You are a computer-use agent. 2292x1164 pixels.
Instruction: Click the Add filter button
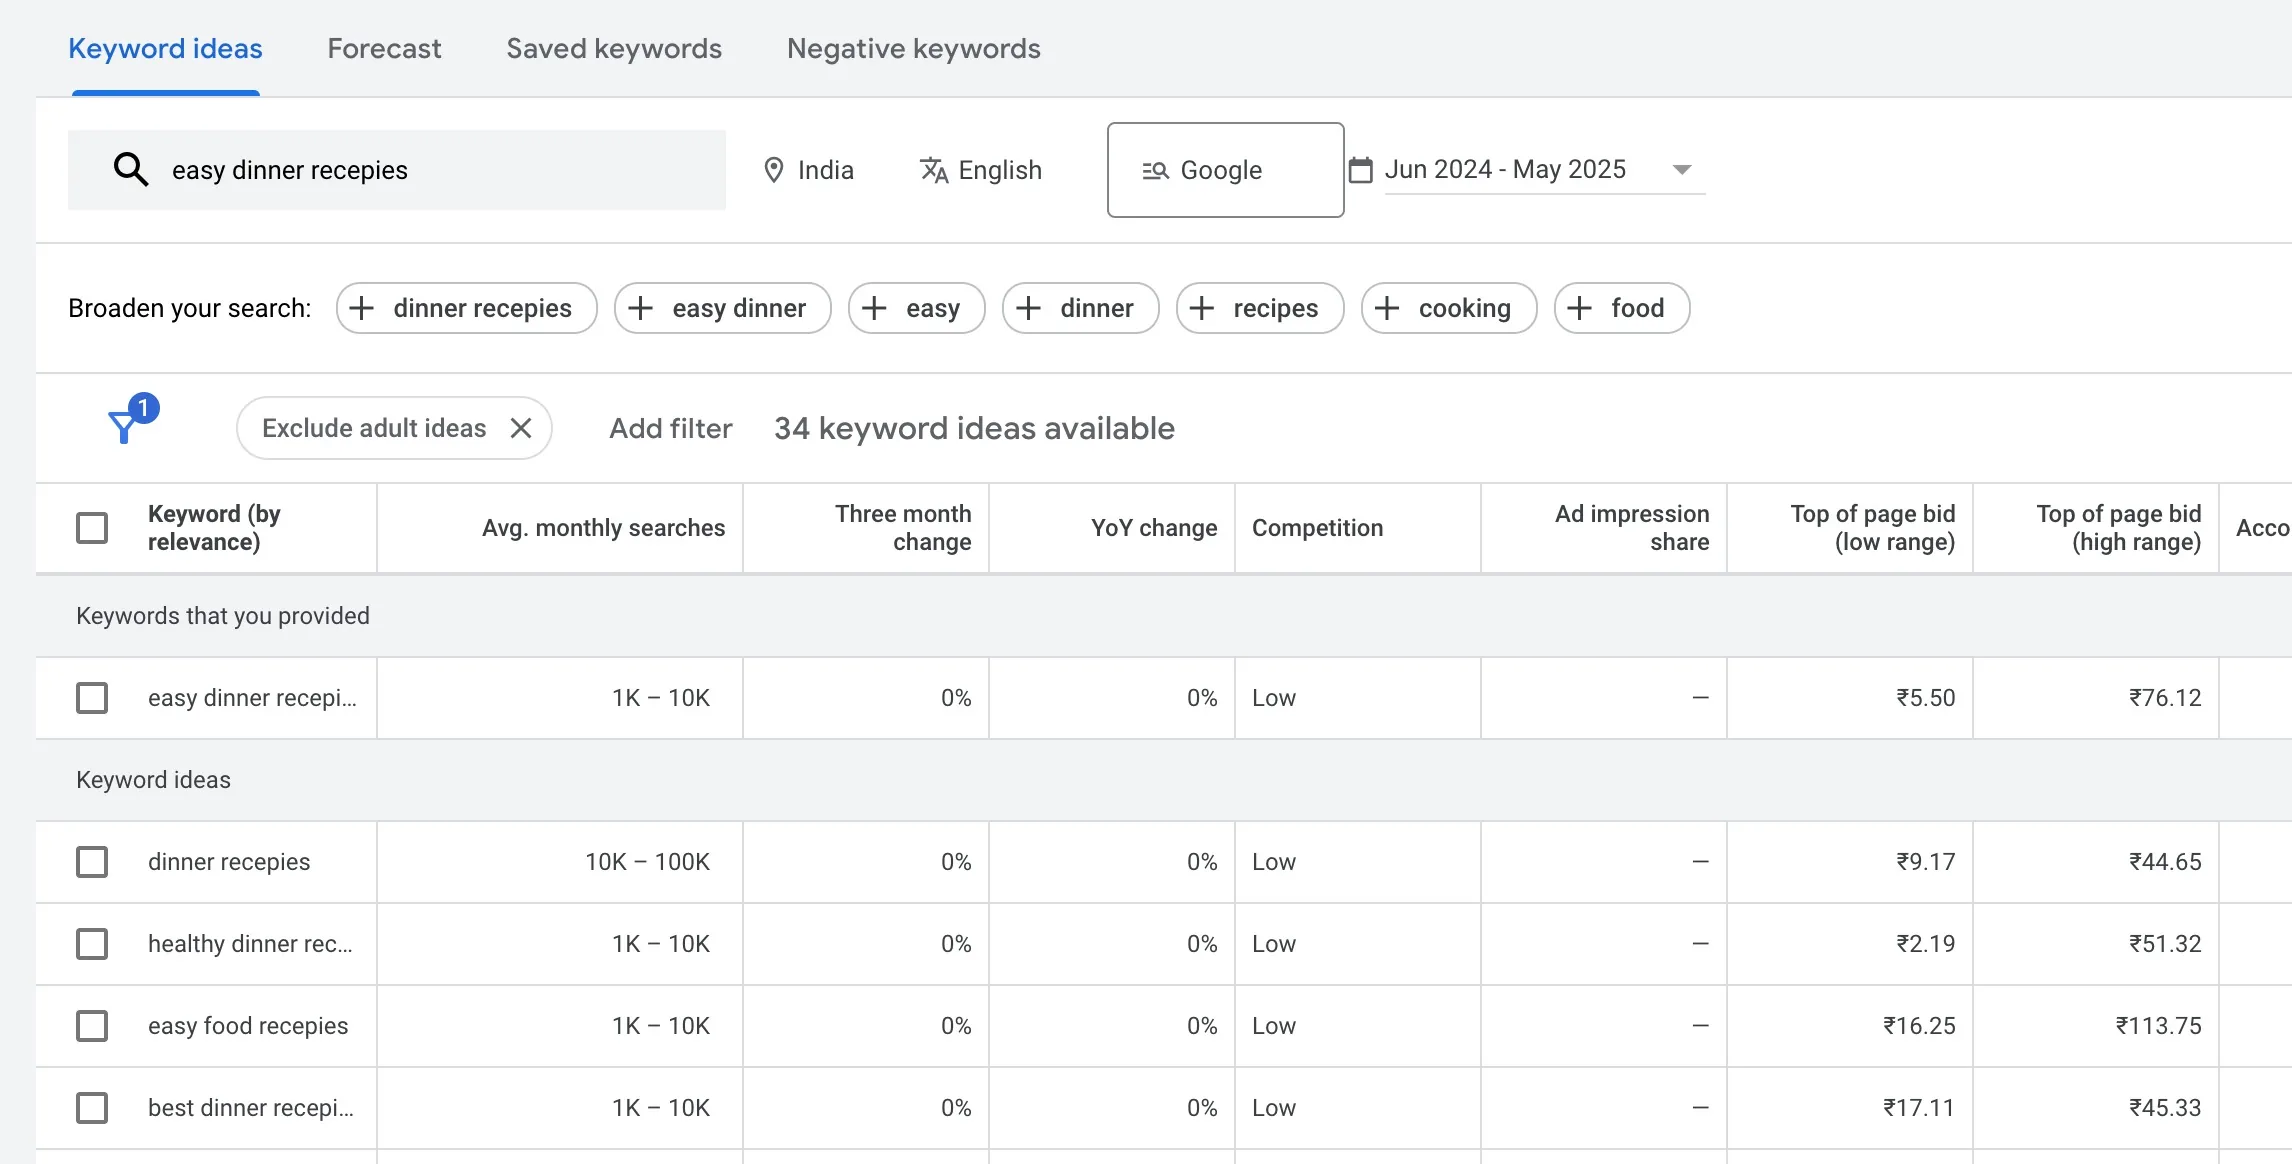click(x=670, y=428)
